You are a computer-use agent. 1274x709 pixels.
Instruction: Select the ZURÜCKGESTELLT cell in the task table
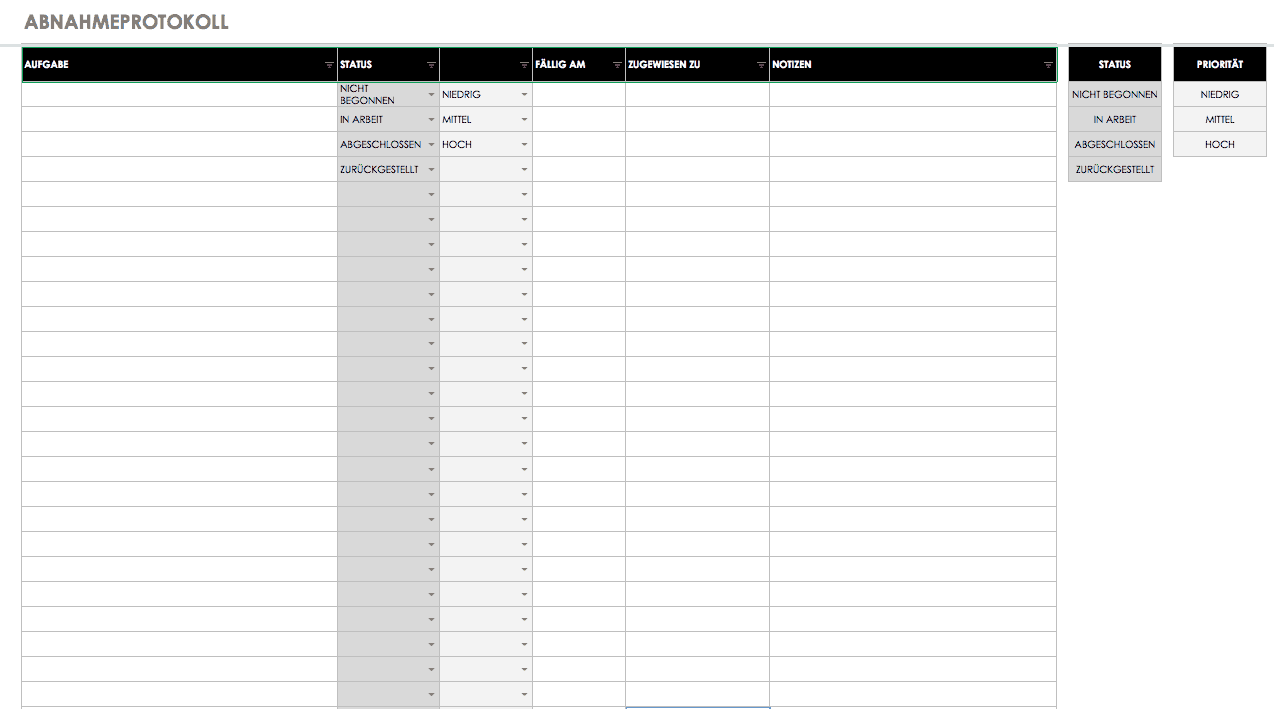click(x=389, y=170)
